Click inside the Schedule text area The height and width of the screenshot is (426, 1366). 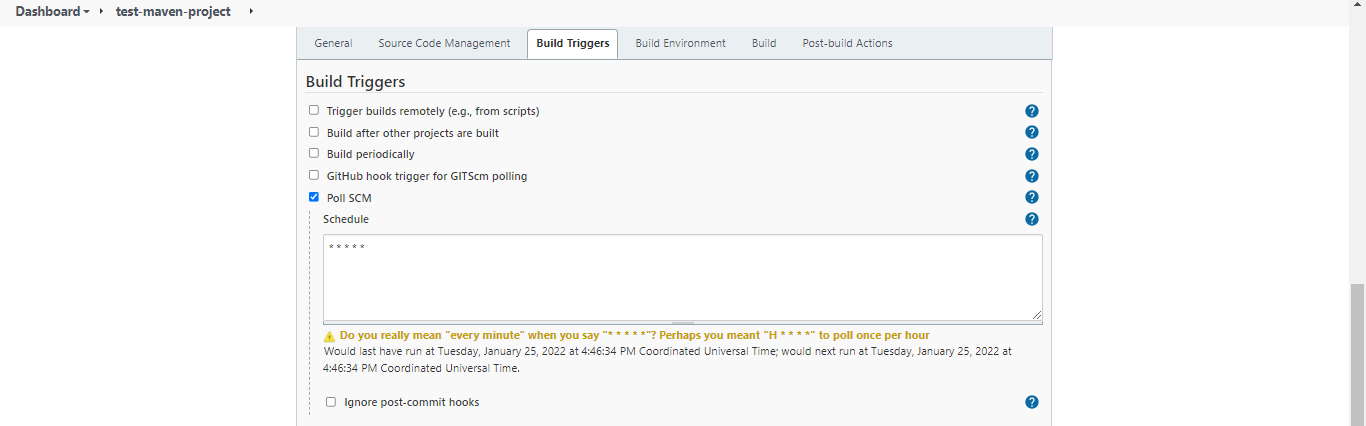(x=683, y=277)
